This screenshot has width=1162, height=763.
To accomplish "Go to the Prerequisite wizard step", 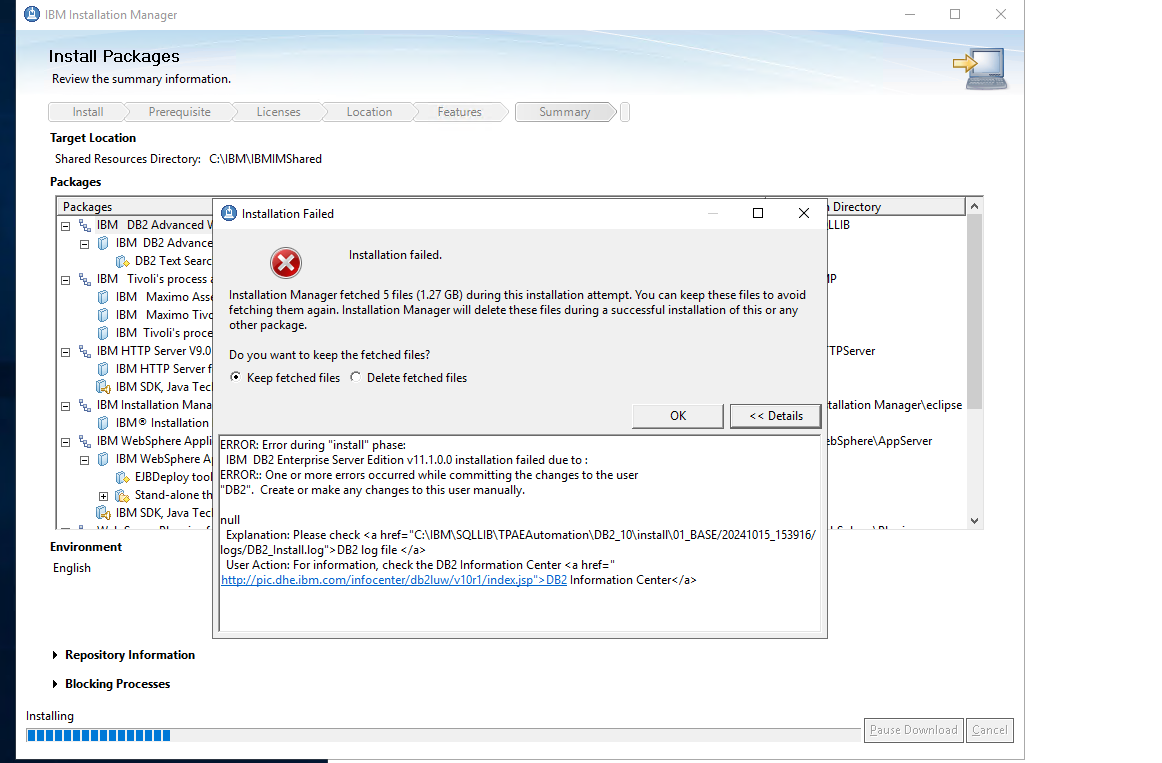I will [x=179, y=112].
